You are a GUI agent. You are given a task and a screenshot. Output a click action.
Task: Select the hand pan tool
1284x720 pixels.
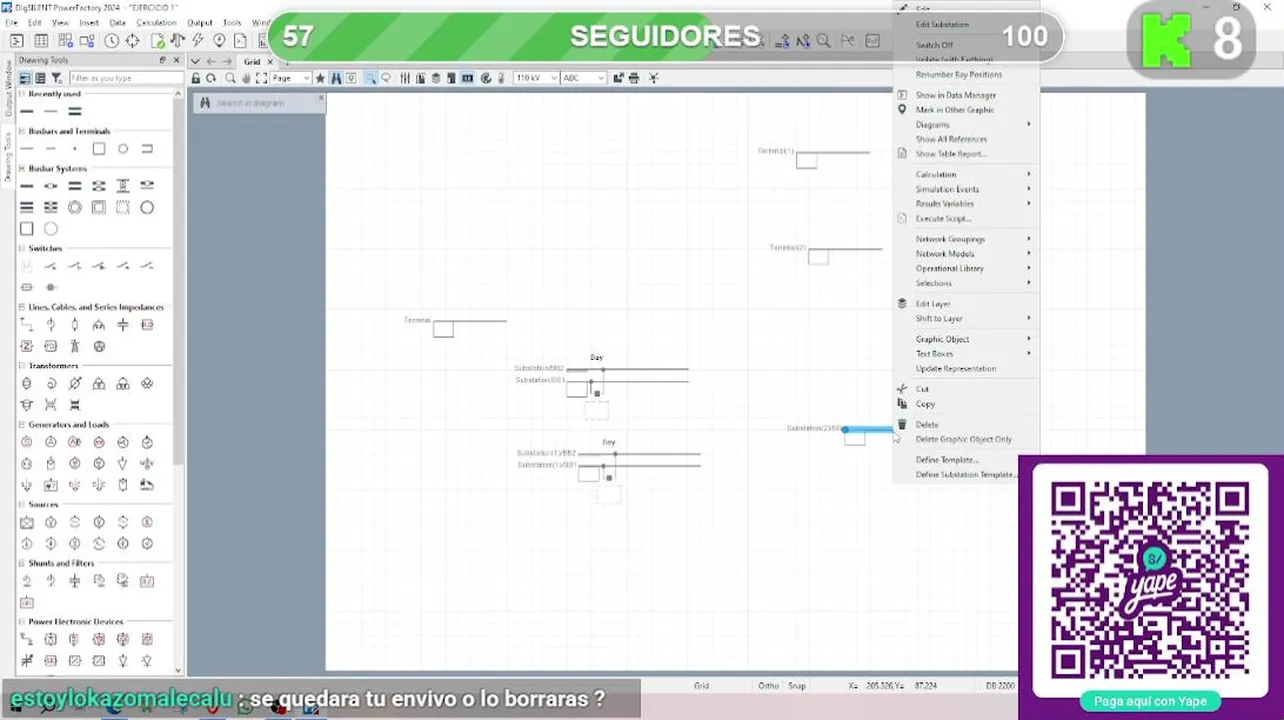245,78
